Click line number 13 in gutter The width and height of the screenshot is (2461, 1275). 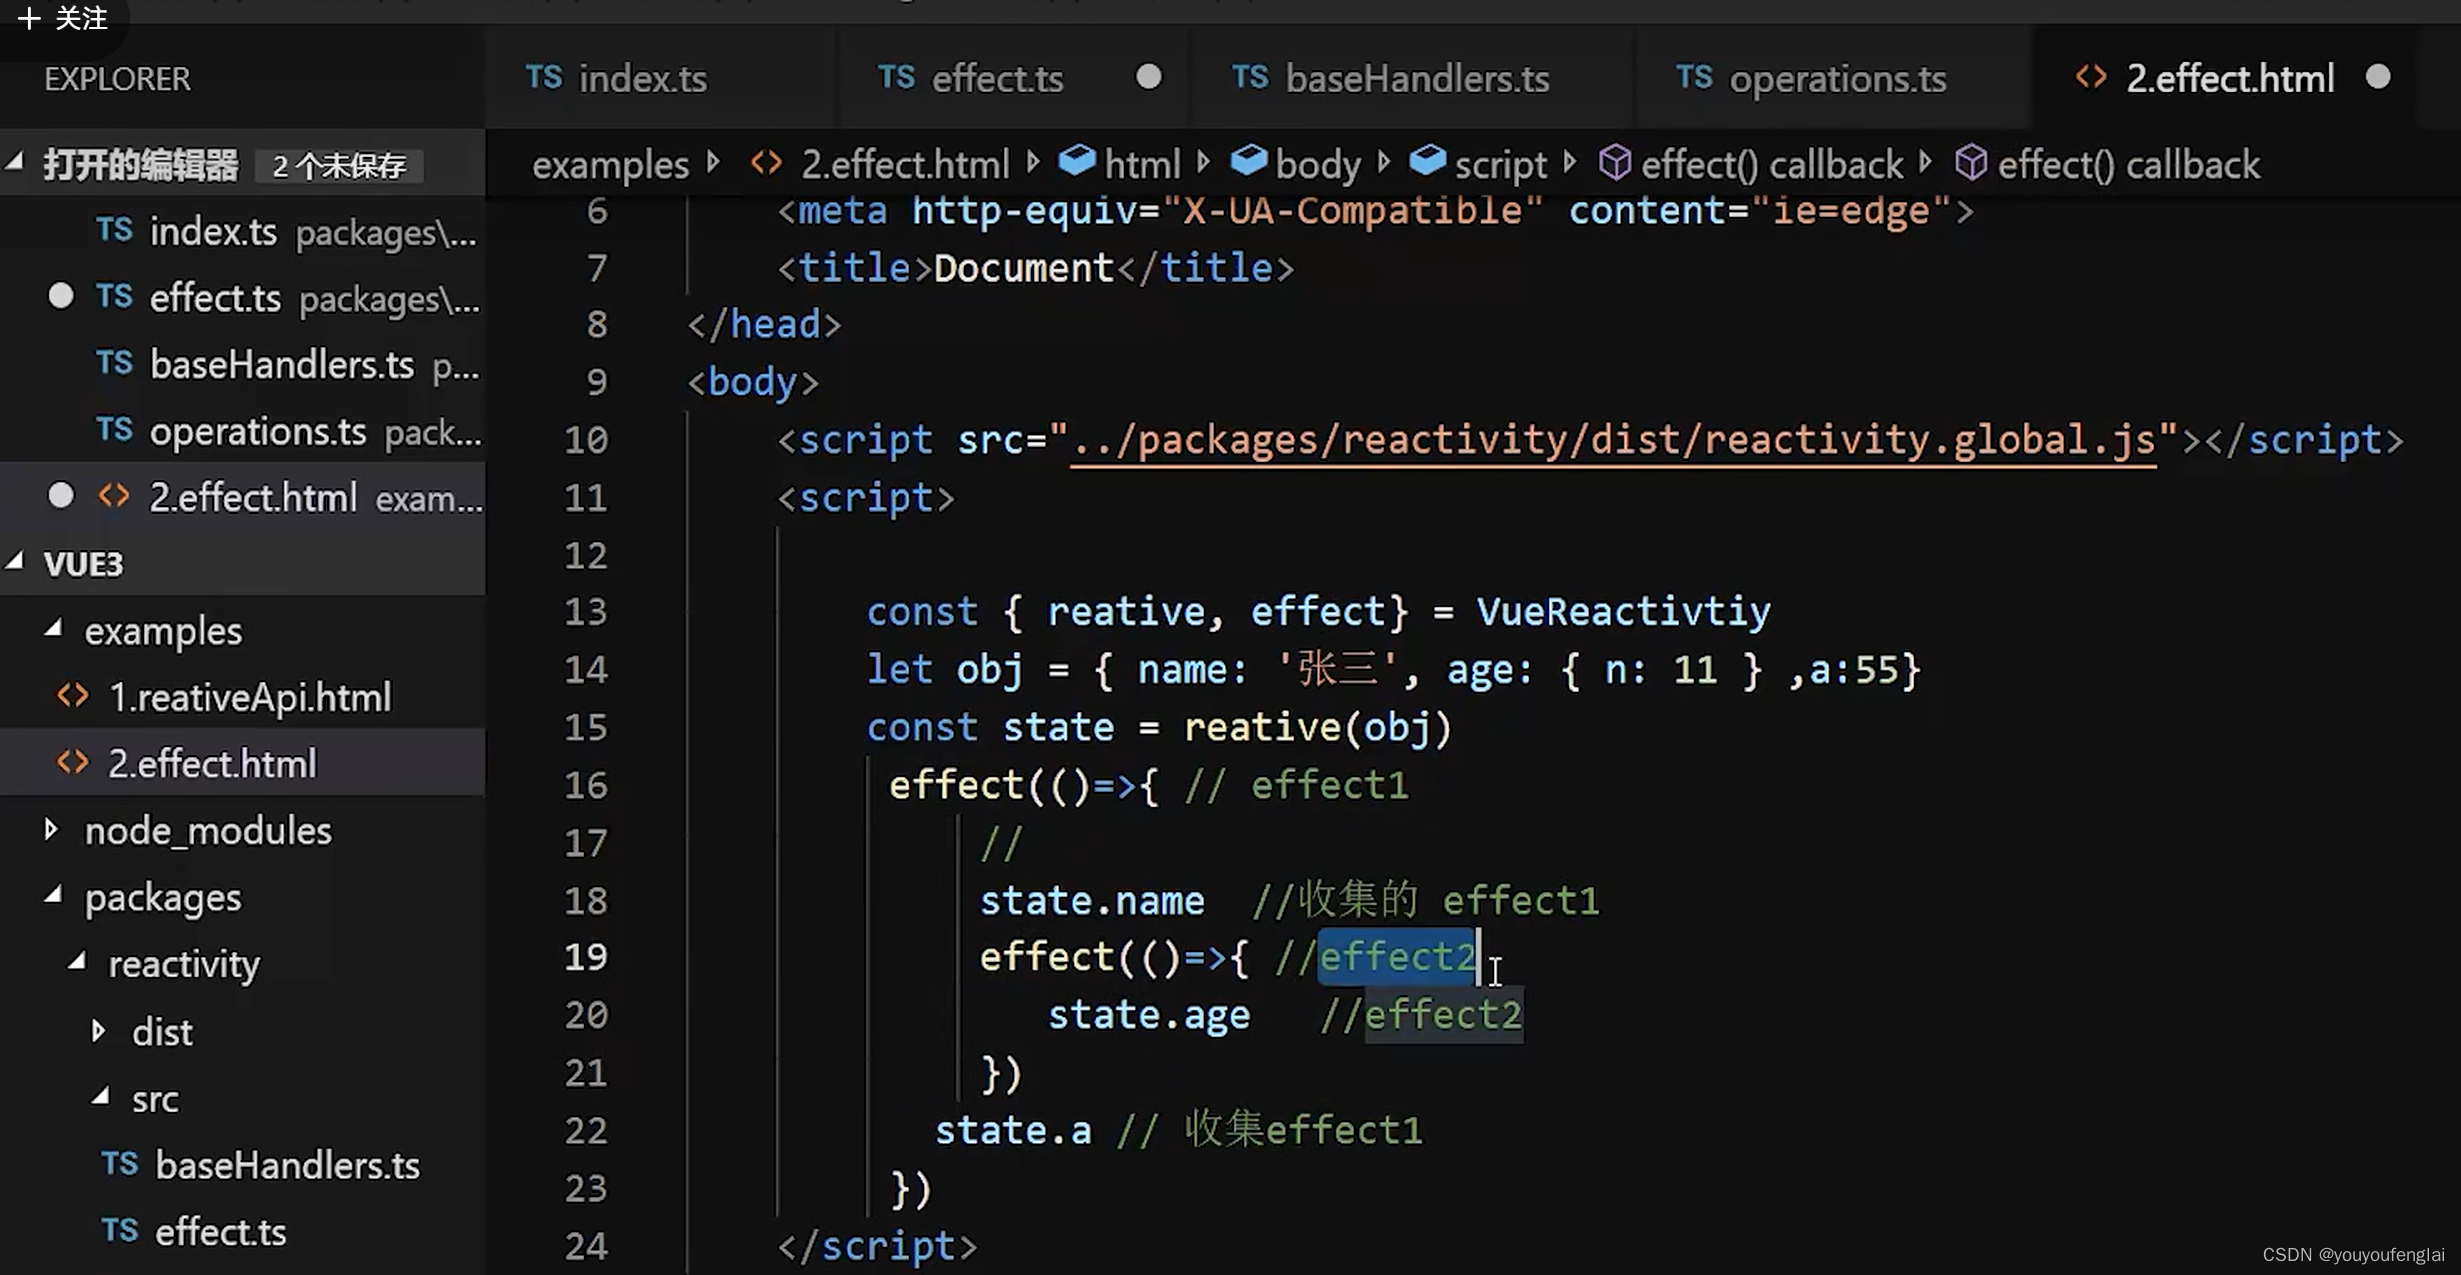[x=586, y=612]
